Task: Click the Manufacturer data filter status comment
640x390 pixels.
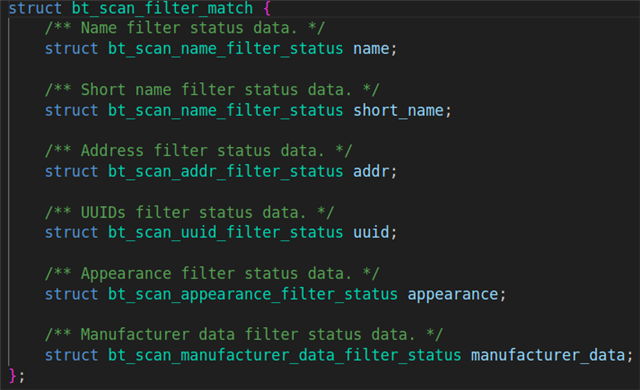Action: tap(244, 335)
